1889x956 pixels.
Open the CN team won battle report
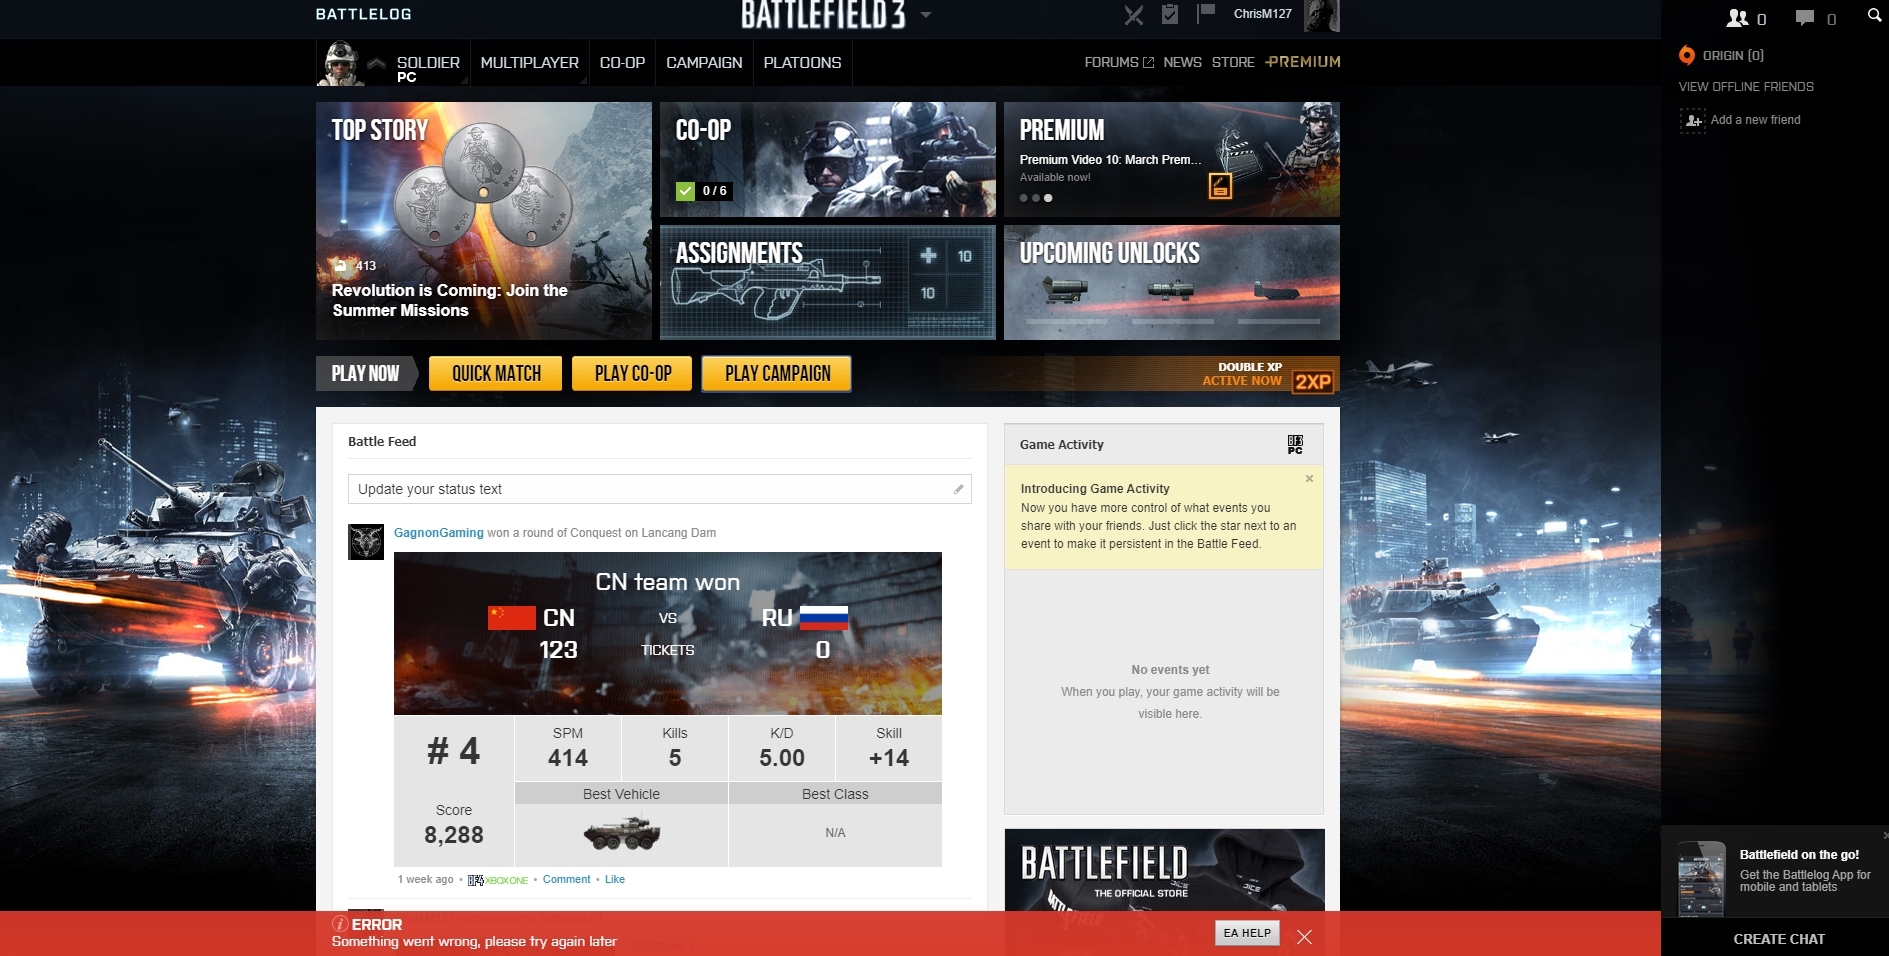click(668, 633)
